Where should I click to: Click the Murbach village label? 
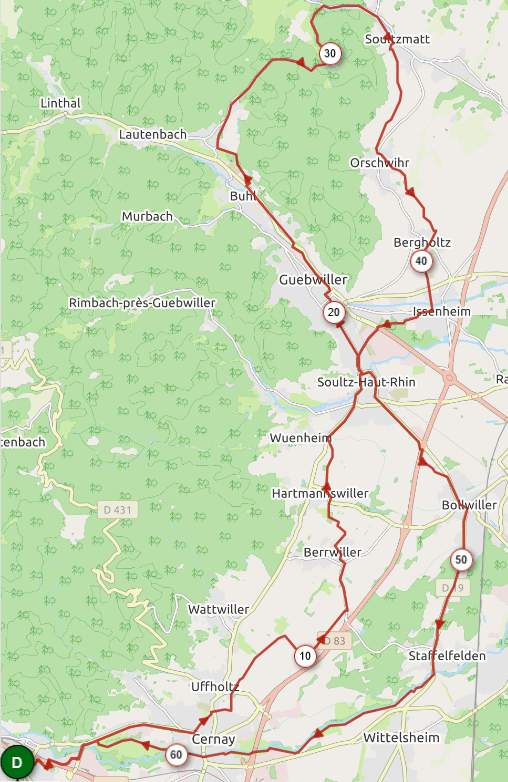(x=147, y=216)
